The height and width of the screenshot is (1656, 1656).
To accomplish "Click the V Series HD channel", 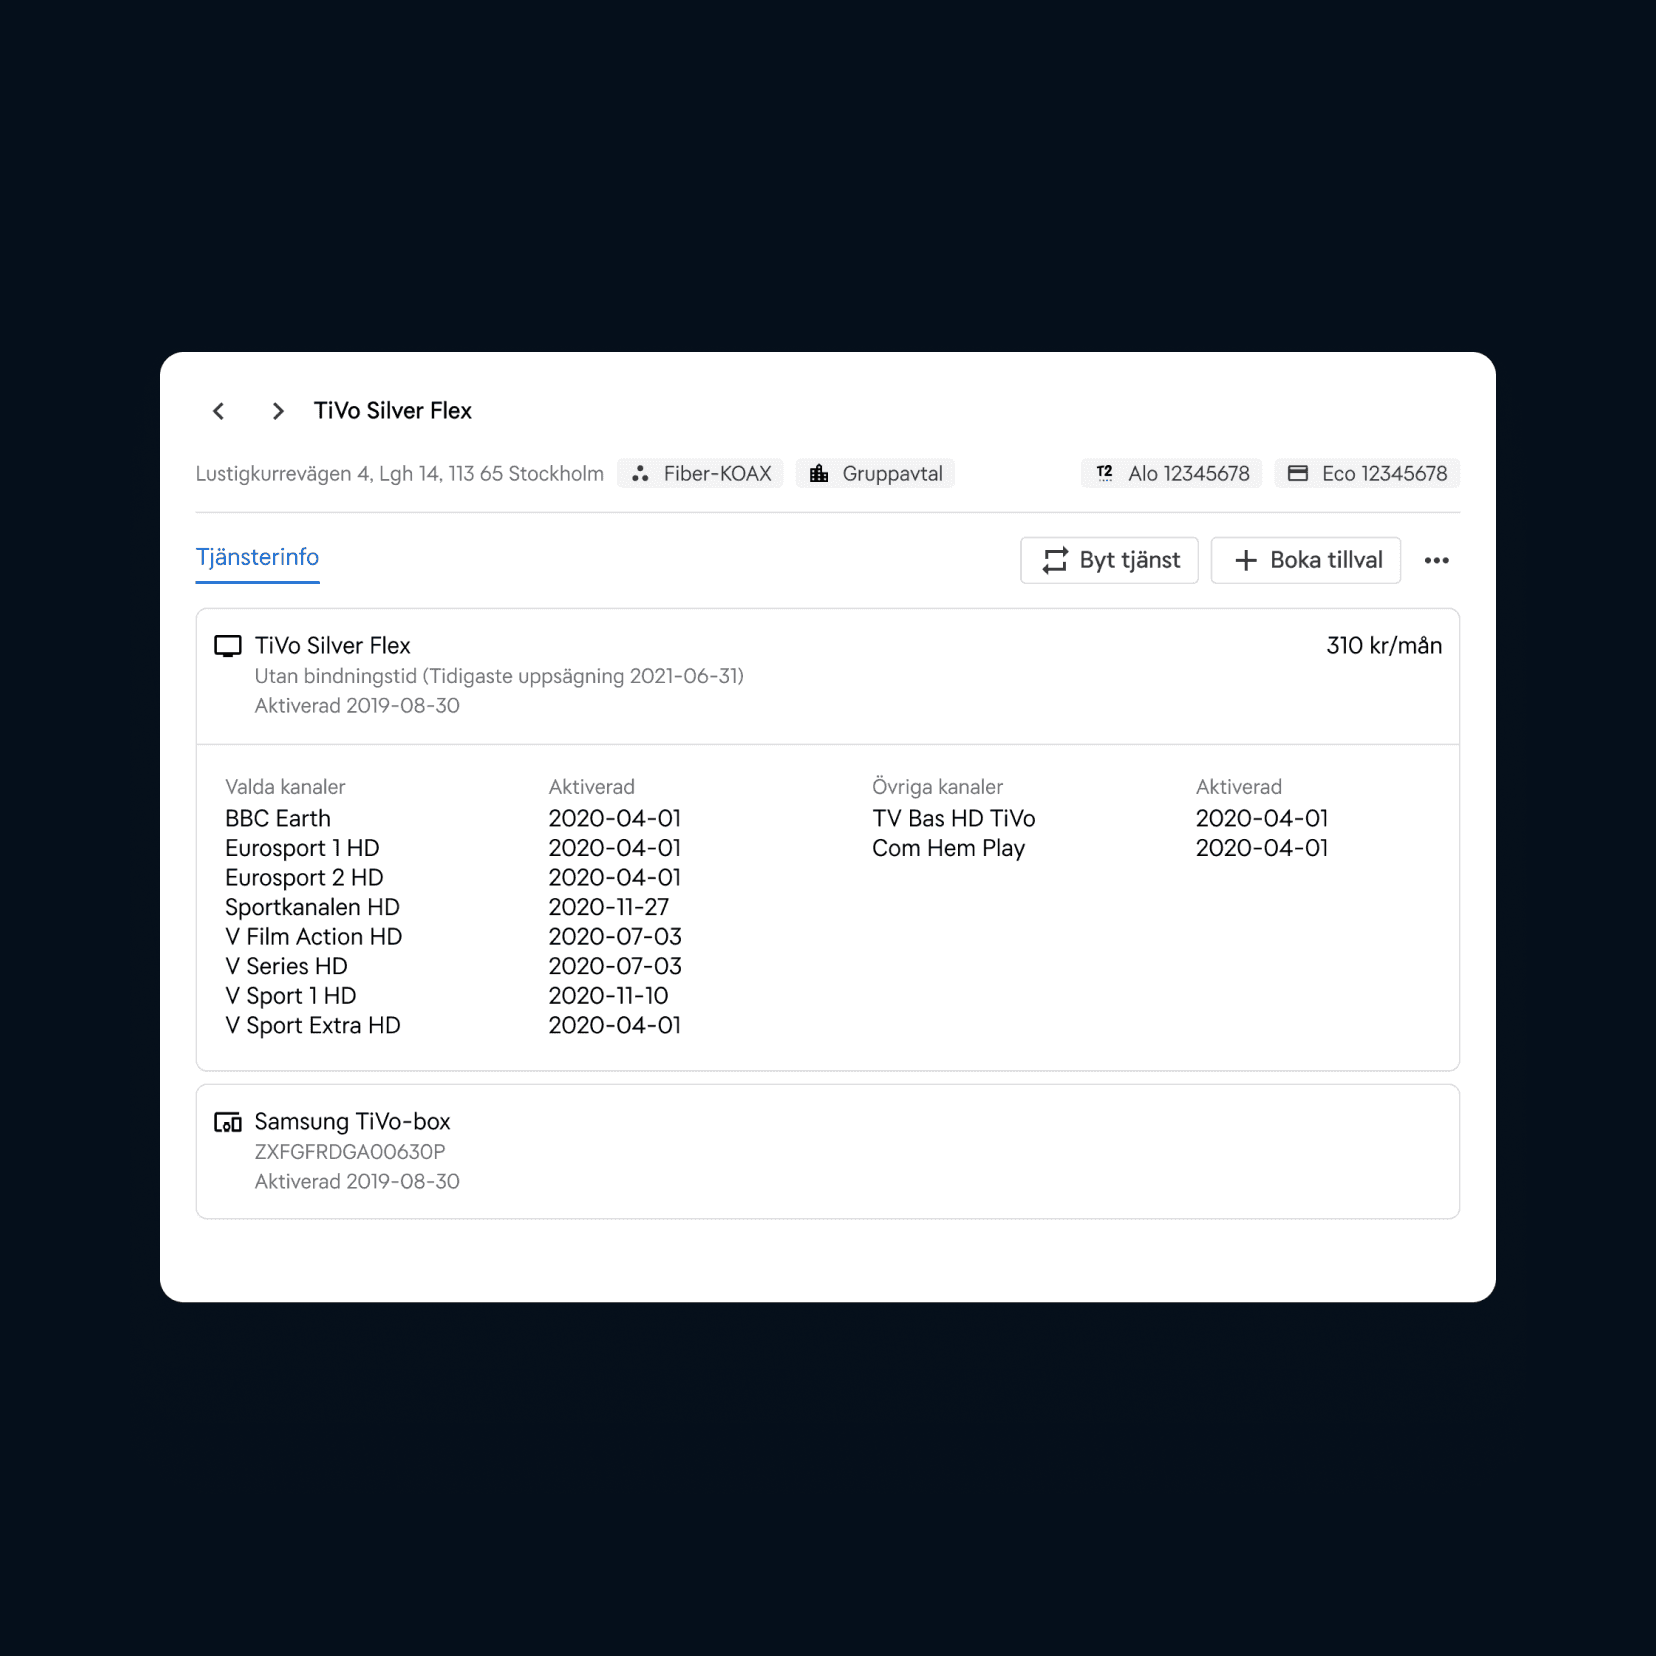I will (x=286, y=966).
